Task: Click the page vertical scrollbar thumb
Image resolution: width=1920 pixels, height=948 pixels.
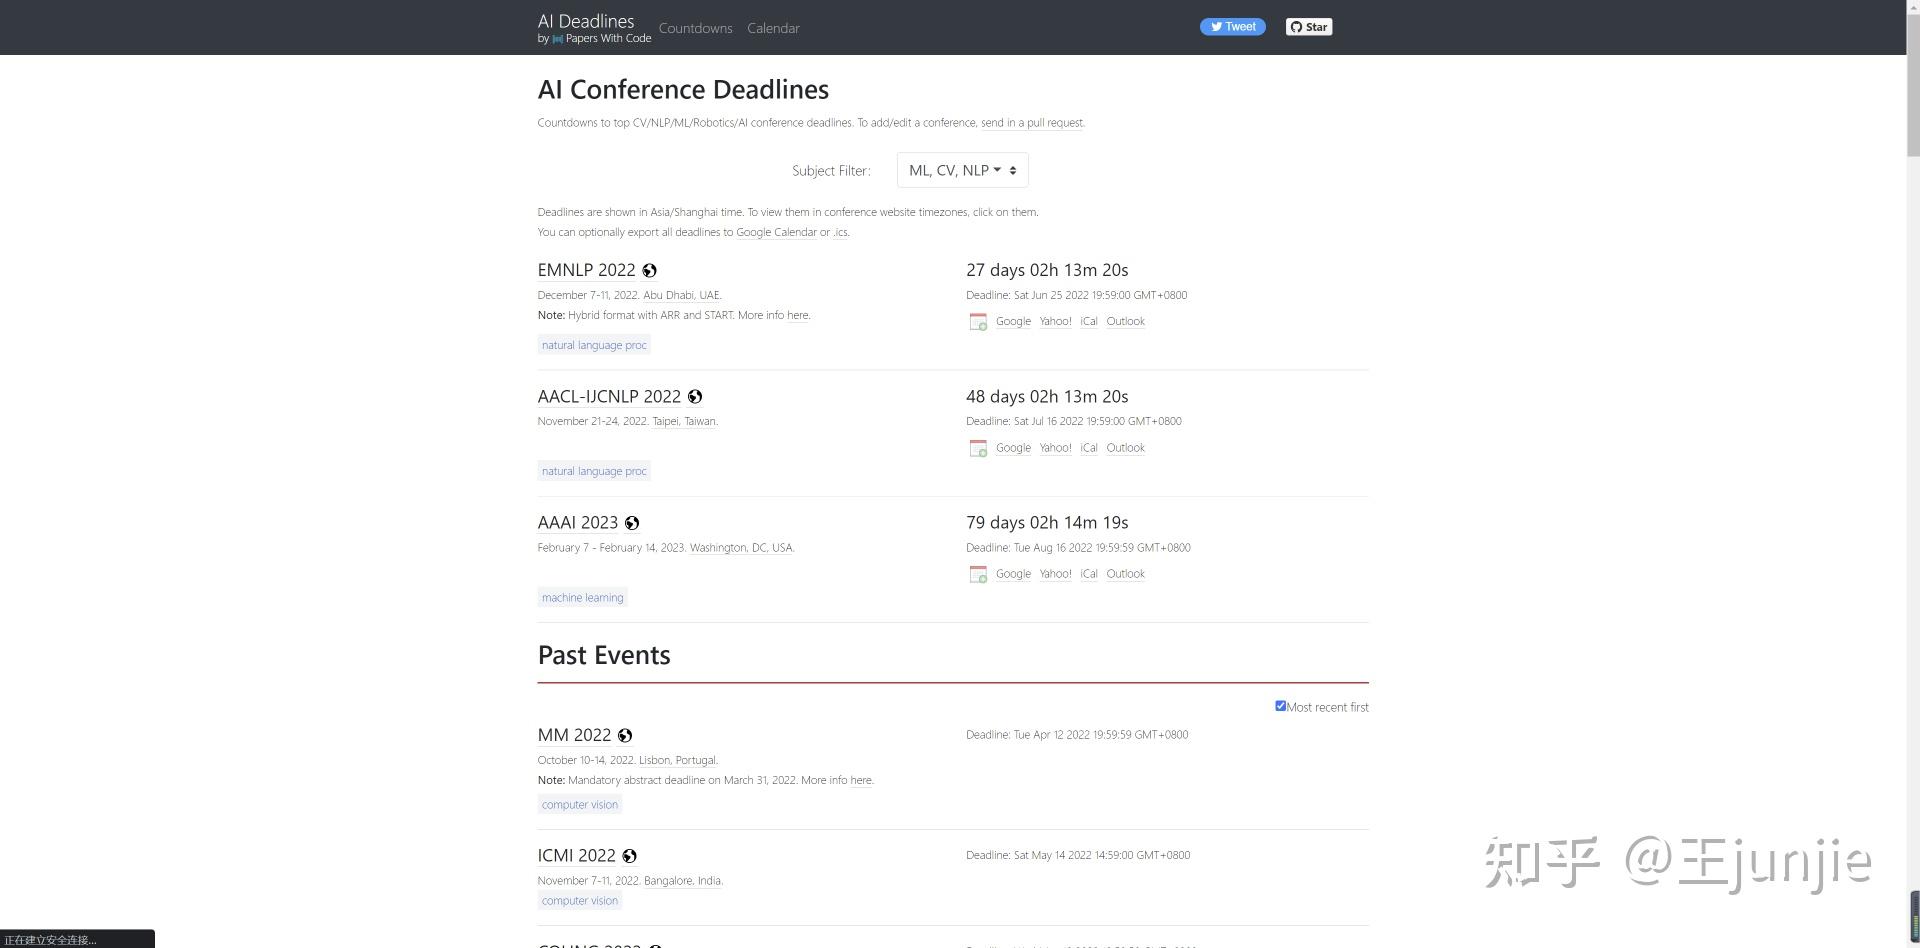Action: 1913,78
